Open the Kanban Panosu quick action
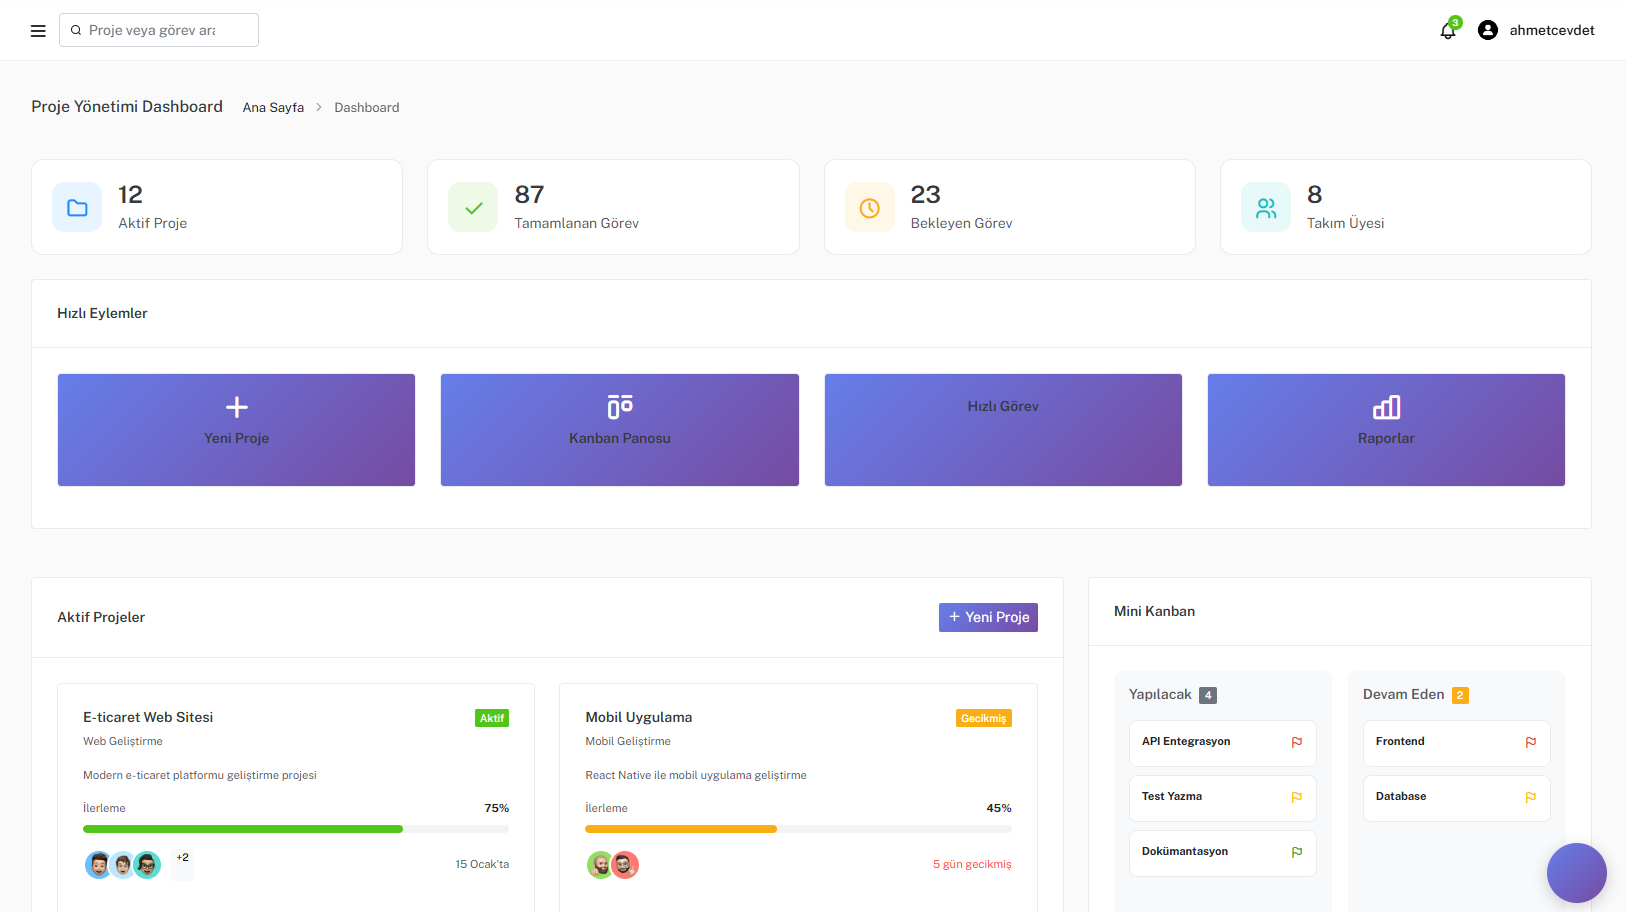 tap(619, 430)
